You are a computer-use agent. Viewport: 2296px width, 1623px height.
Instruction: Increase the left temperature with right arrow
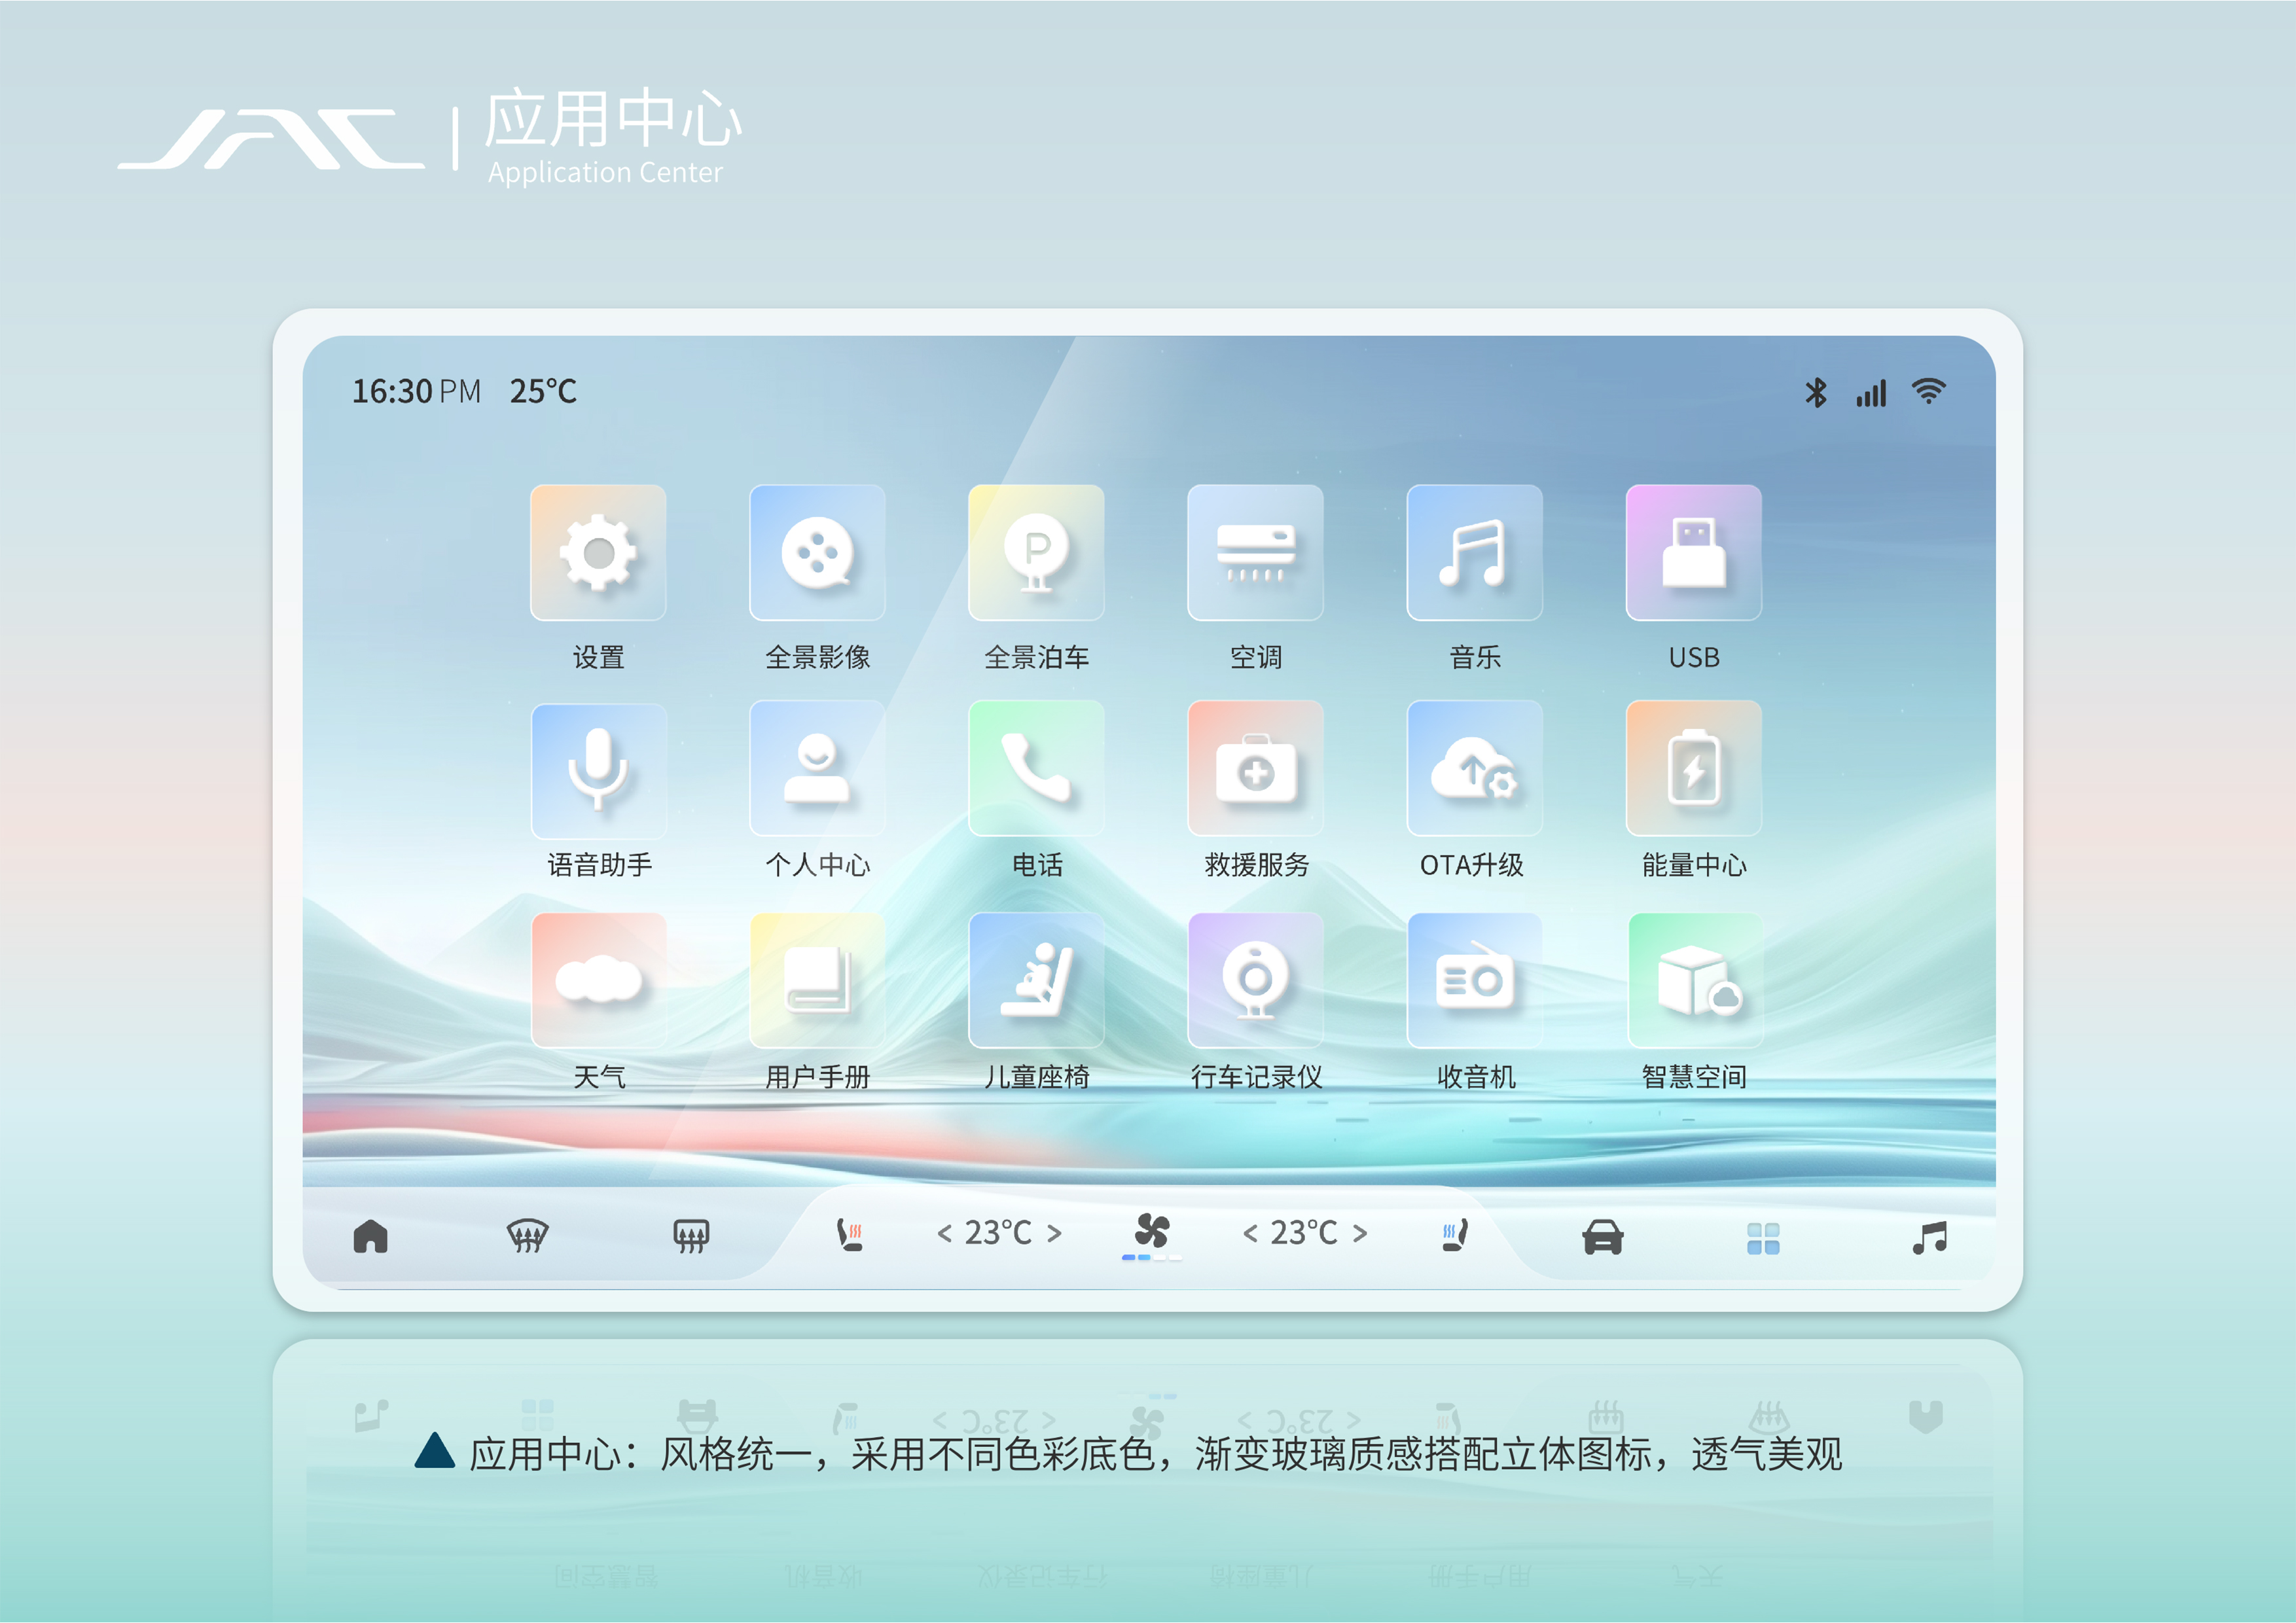1055,1234
